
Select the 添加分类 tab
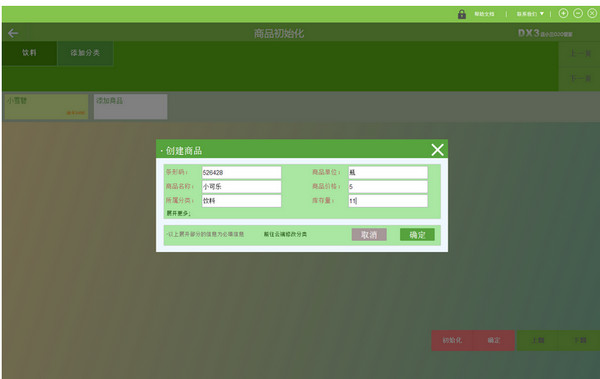click(85, 53)
